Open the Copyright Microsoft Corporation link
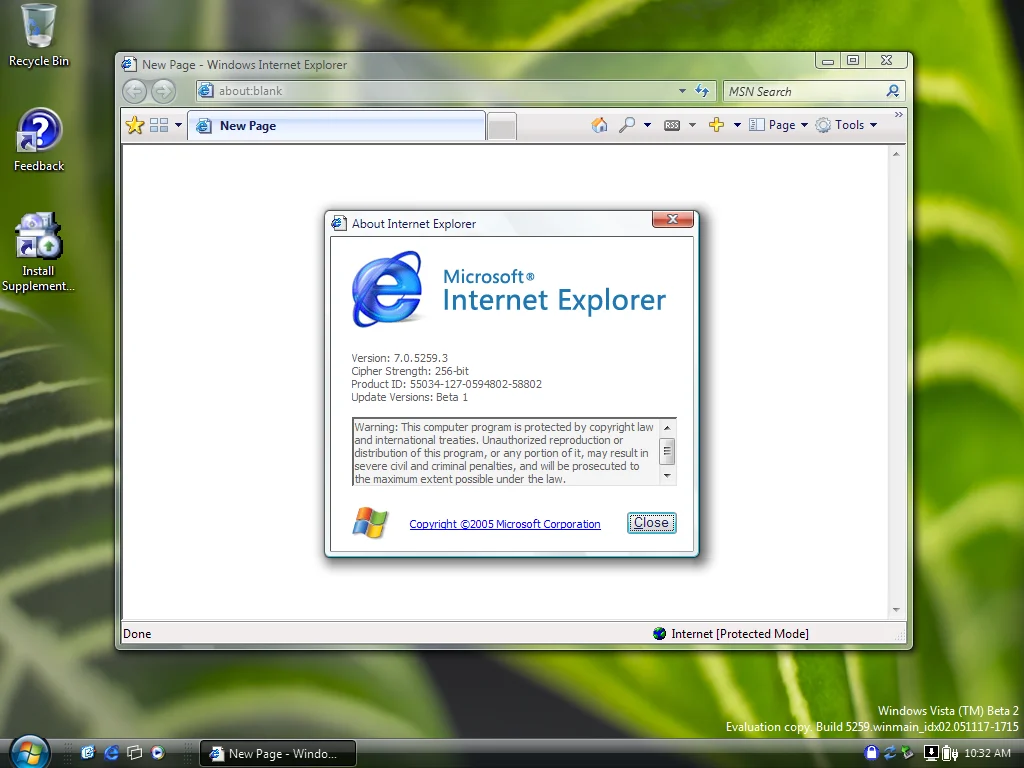This screenshot has height=768, width=1024. pyautogui.click(x=505, y=524)
